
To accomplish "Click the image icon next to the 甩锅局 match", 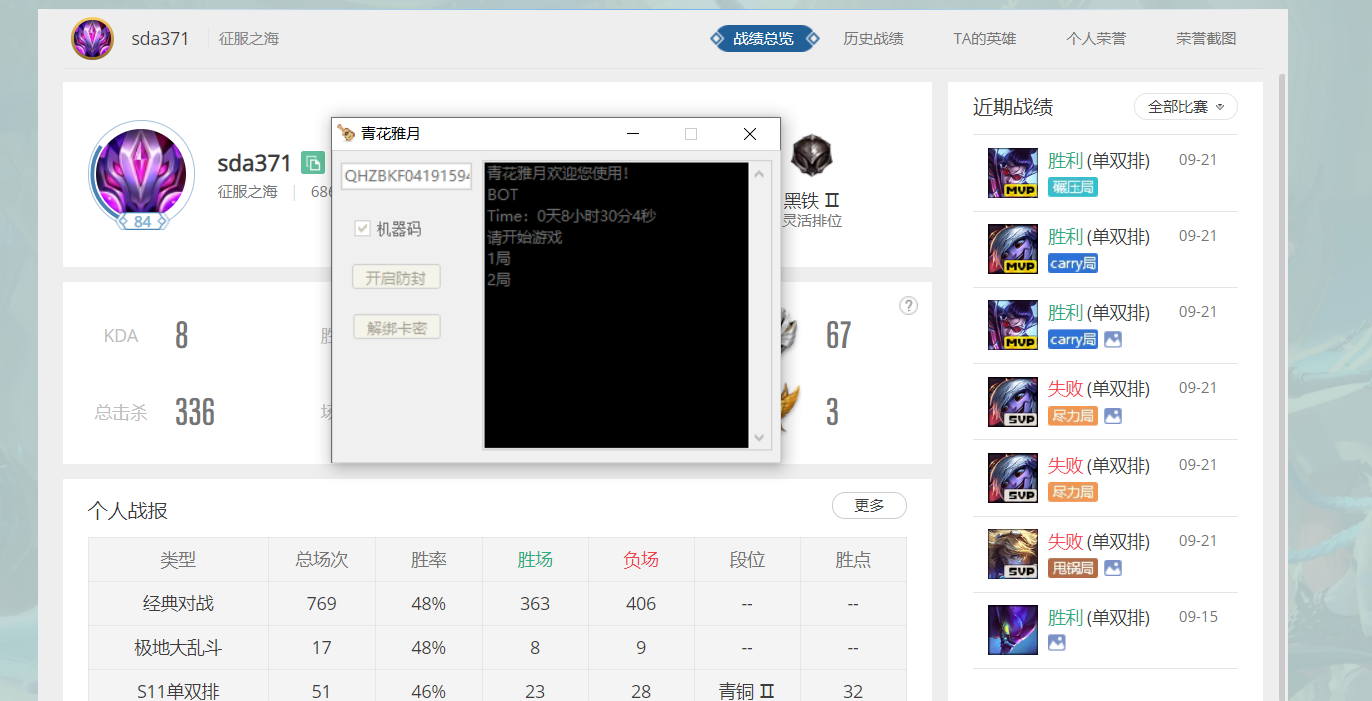I will pos(1113,569).
